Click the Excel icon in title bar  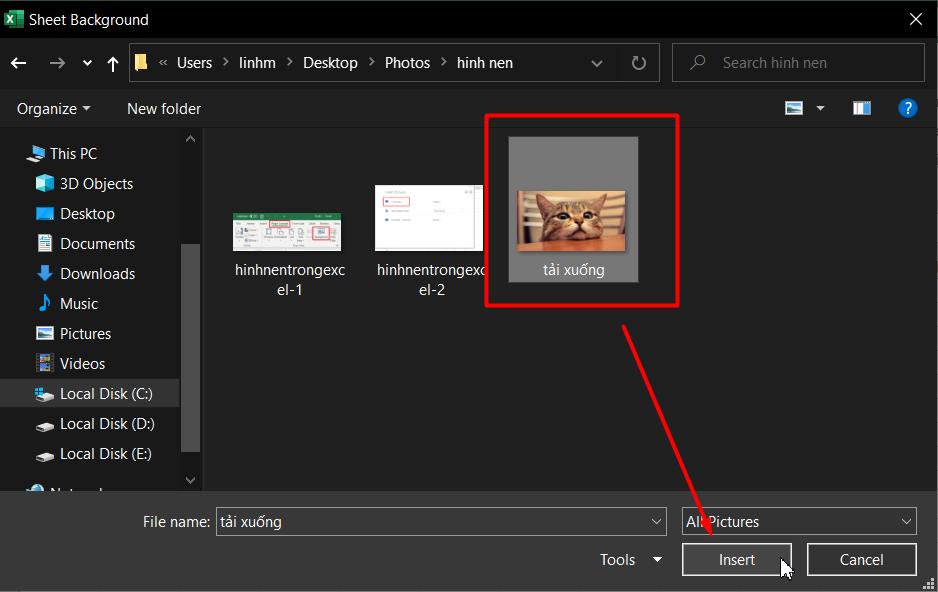click(x=13, y=19)
